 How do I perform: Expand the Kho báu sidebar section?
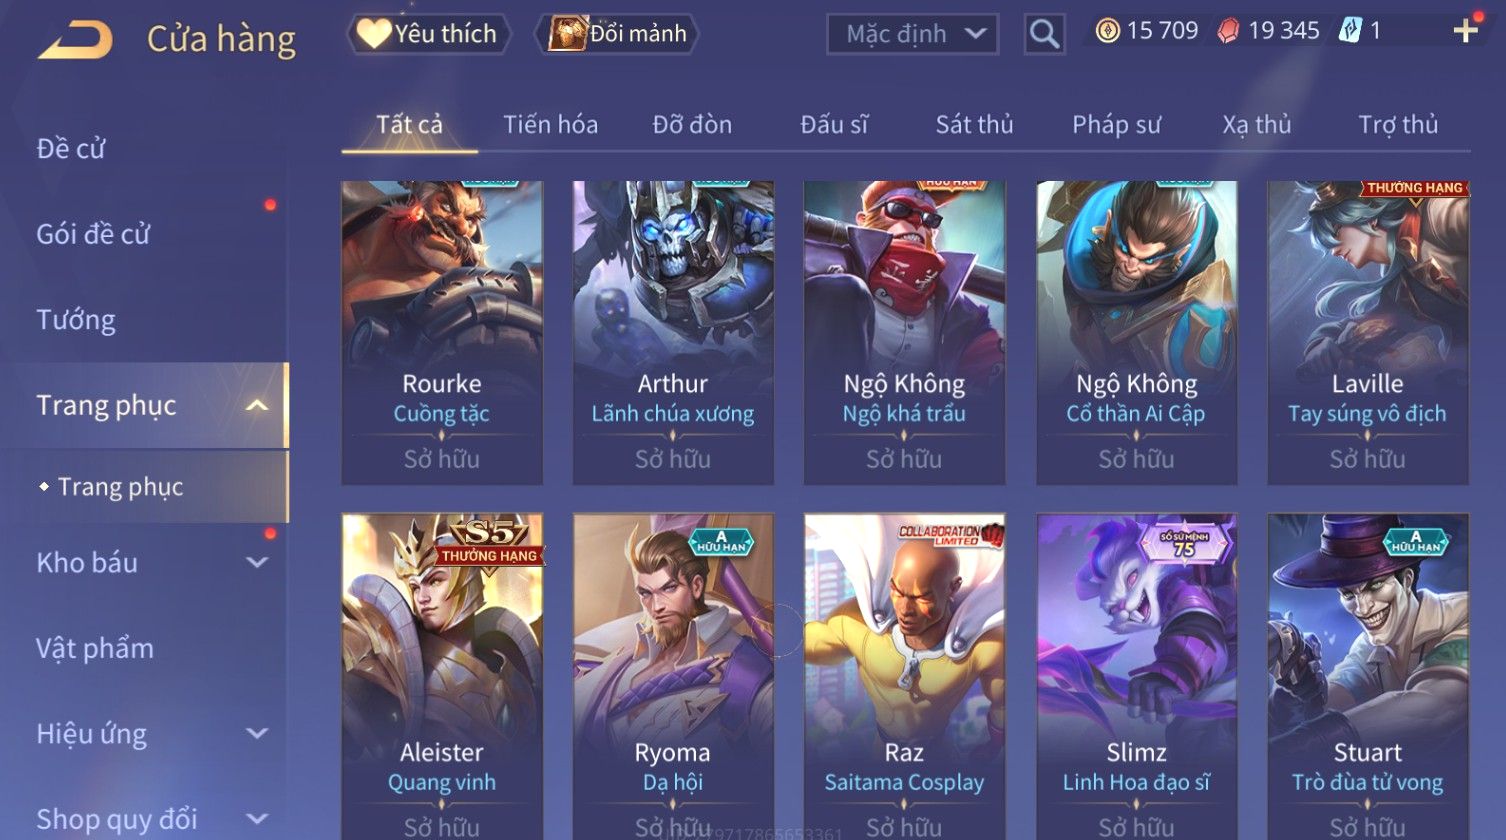pos(257,562)
